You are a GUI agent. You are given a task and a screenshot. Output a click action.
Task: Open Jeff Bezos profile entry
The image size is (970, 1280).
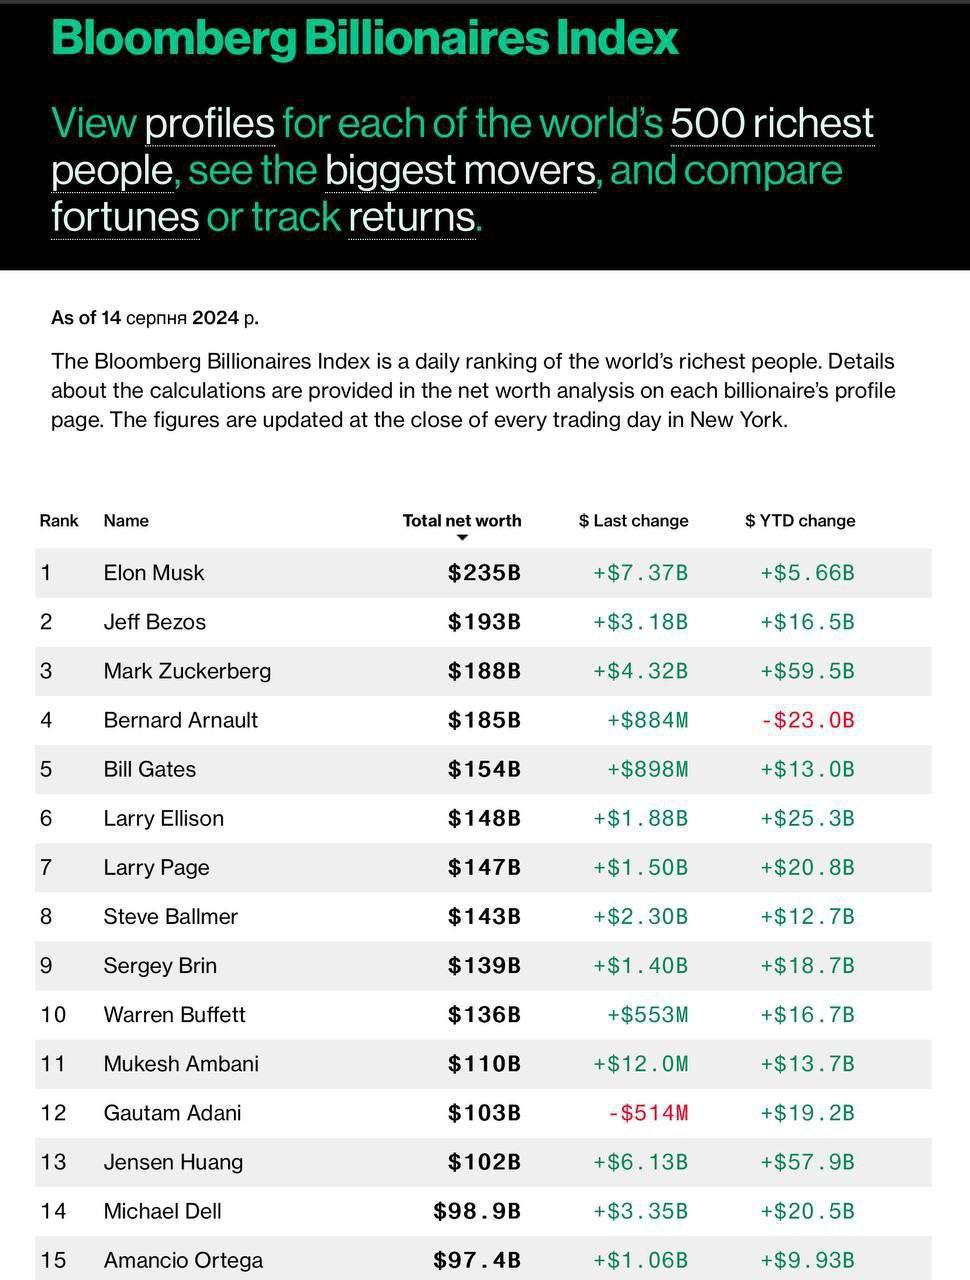pyautogui.click(x=155, y=622)
